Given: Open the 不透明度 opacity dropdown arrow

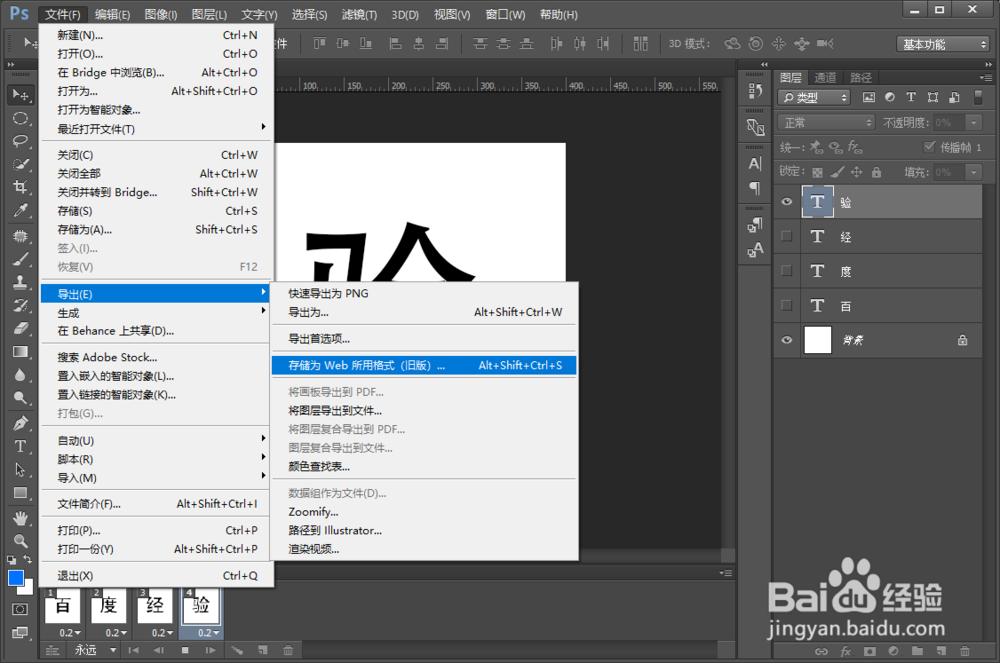Looking at the screenshot, I should [973, 122].
